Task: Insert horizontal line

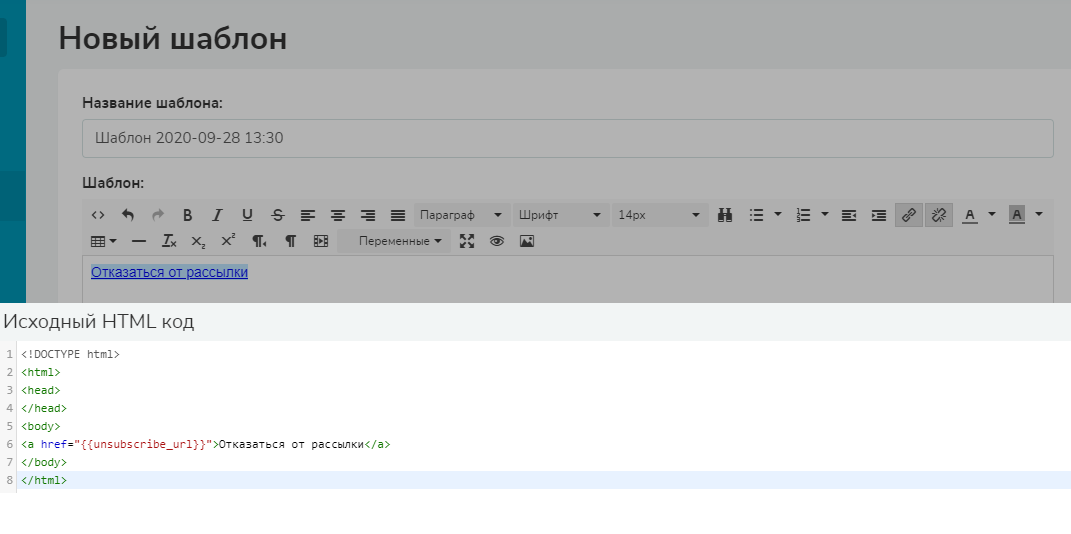Action: pos(139,241)
